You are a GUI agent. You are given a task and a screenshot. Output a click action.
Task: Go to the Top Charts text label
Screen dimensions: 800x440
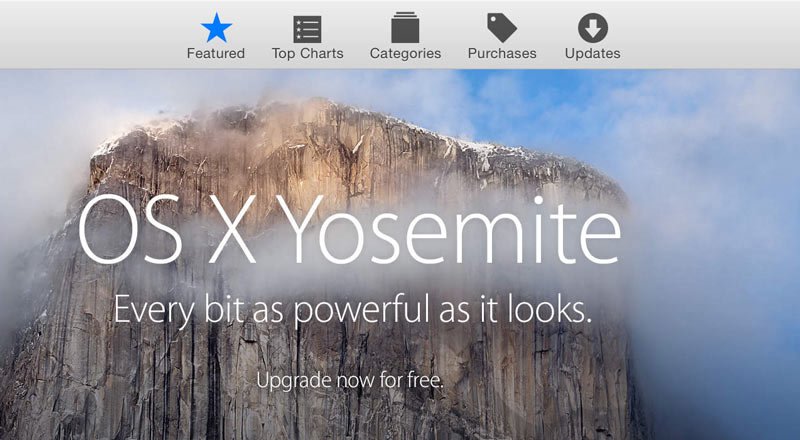[x=308, y=53]
